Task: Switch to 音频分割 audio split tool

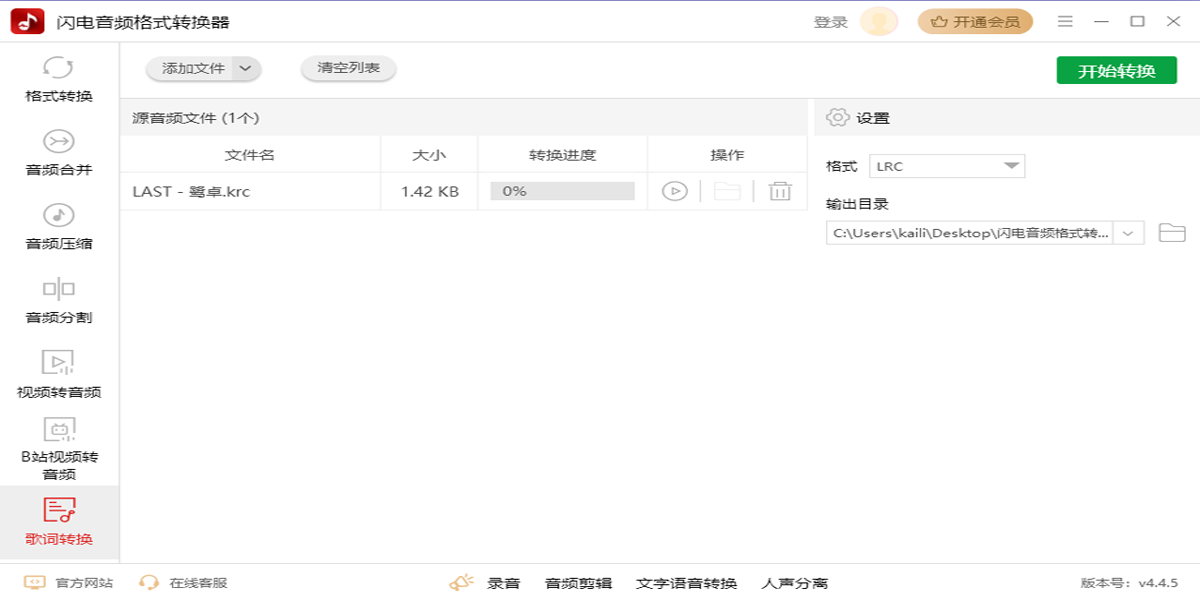Action: click(59, 302)
